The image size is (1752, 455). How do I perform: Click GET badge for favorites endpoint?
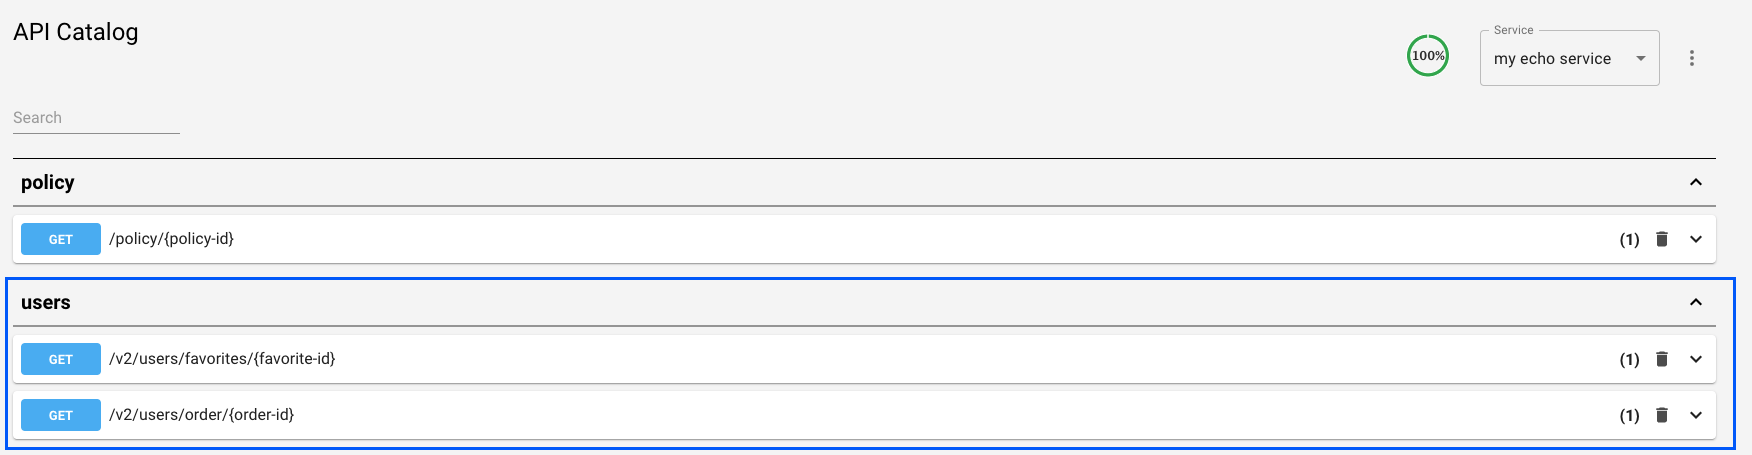click(61, 359)
